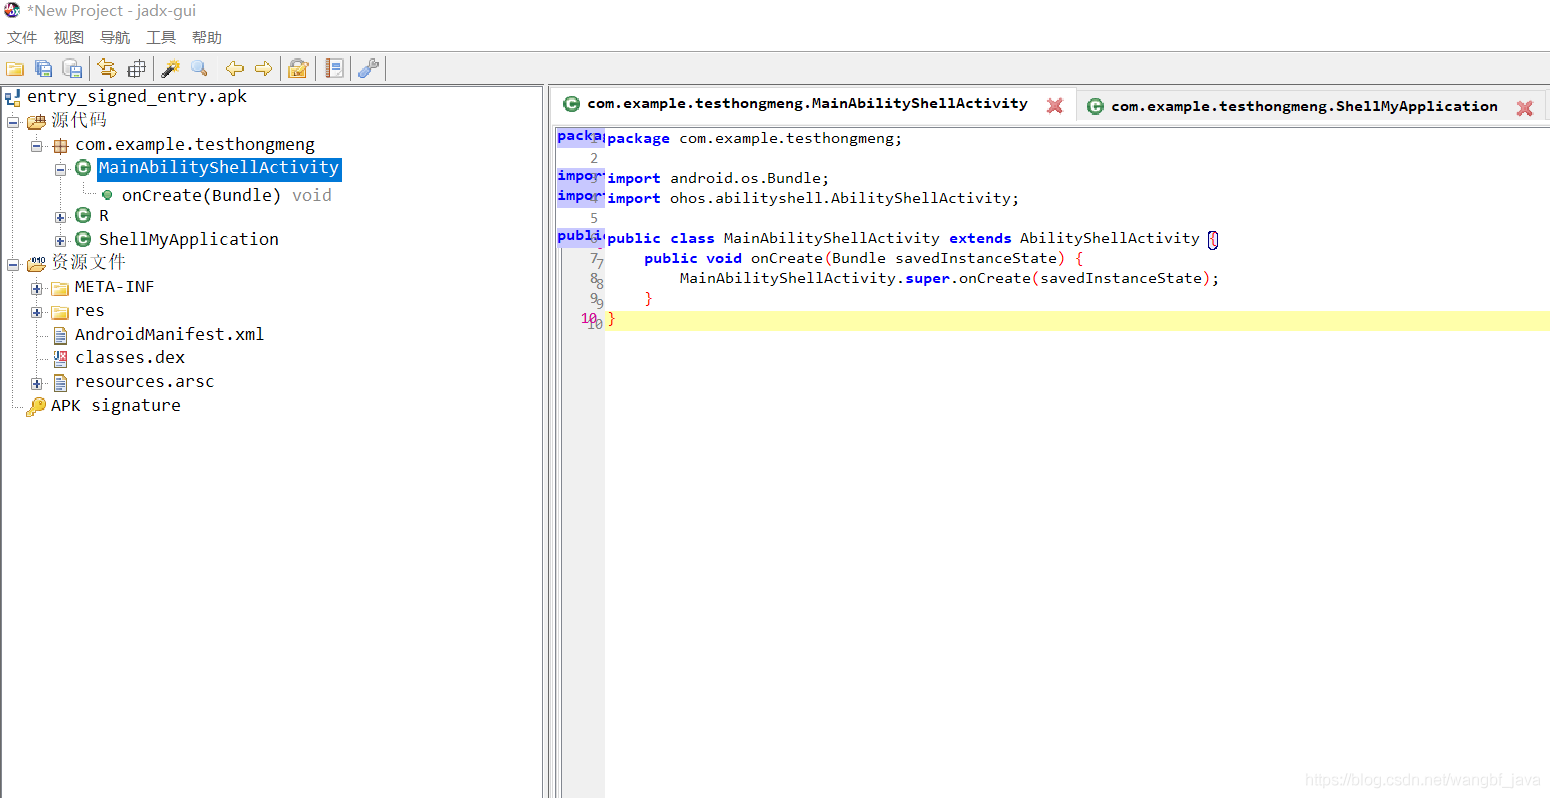Click the APK signature key icon
The height and width of the screenshot is (798, 1550).
click(36, 406)
